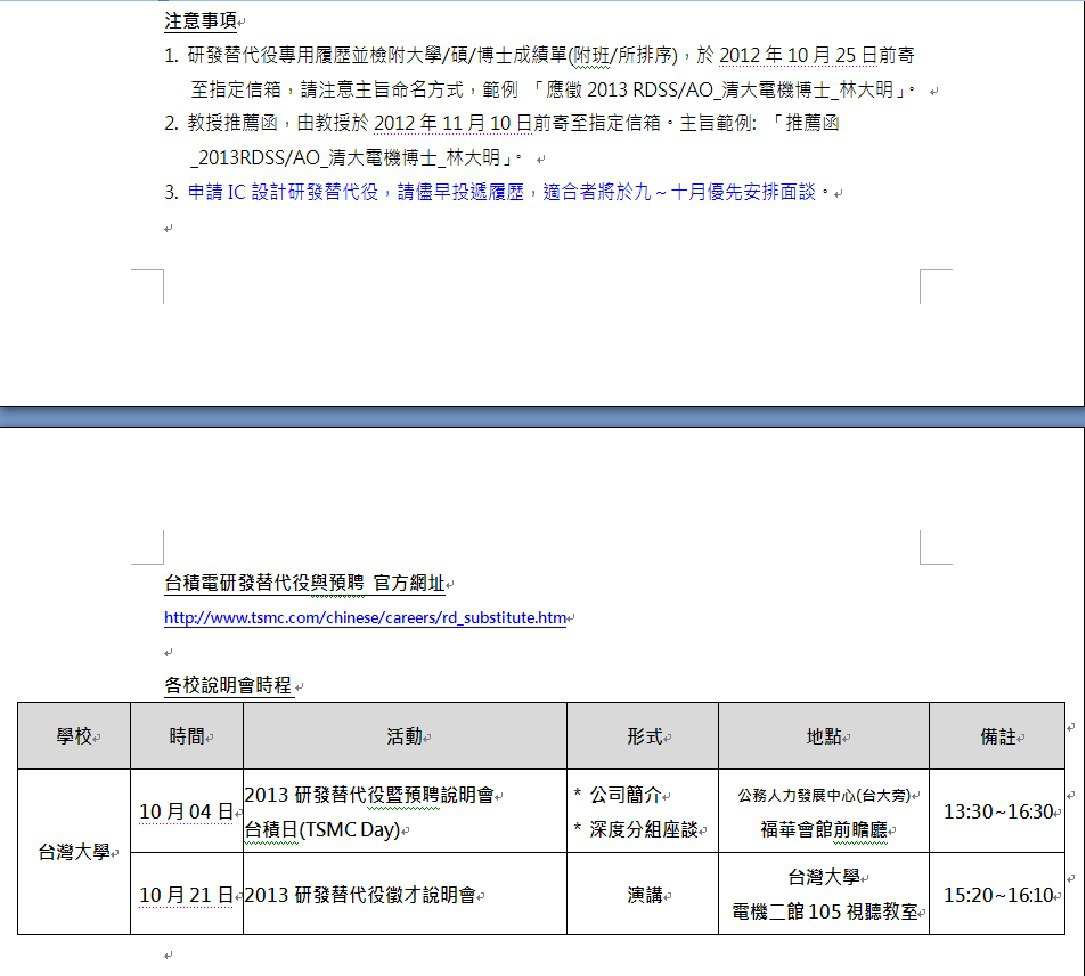Select the 地點 table header cell
The image size is (1085, 976).
pos(824,736)
